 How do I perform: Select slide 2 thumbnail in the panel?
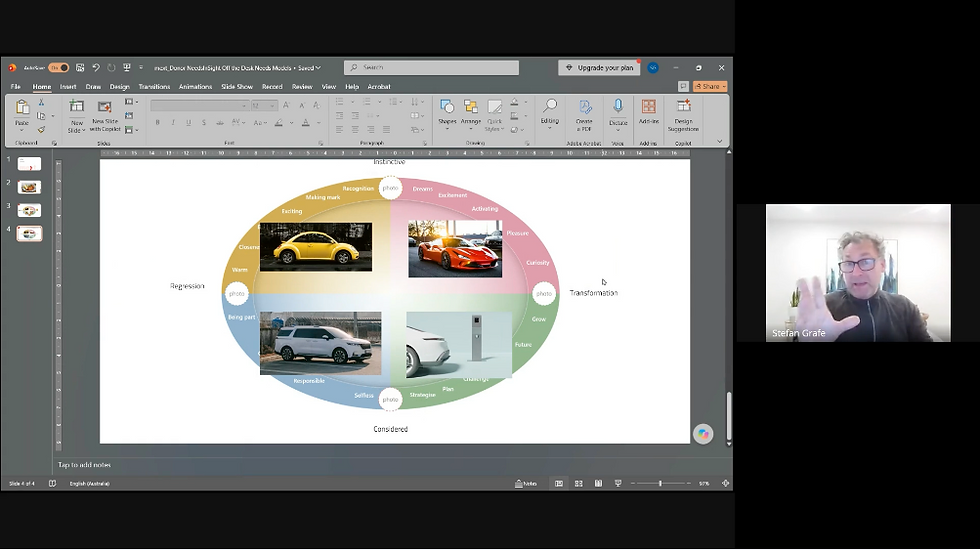coord(29,187)
